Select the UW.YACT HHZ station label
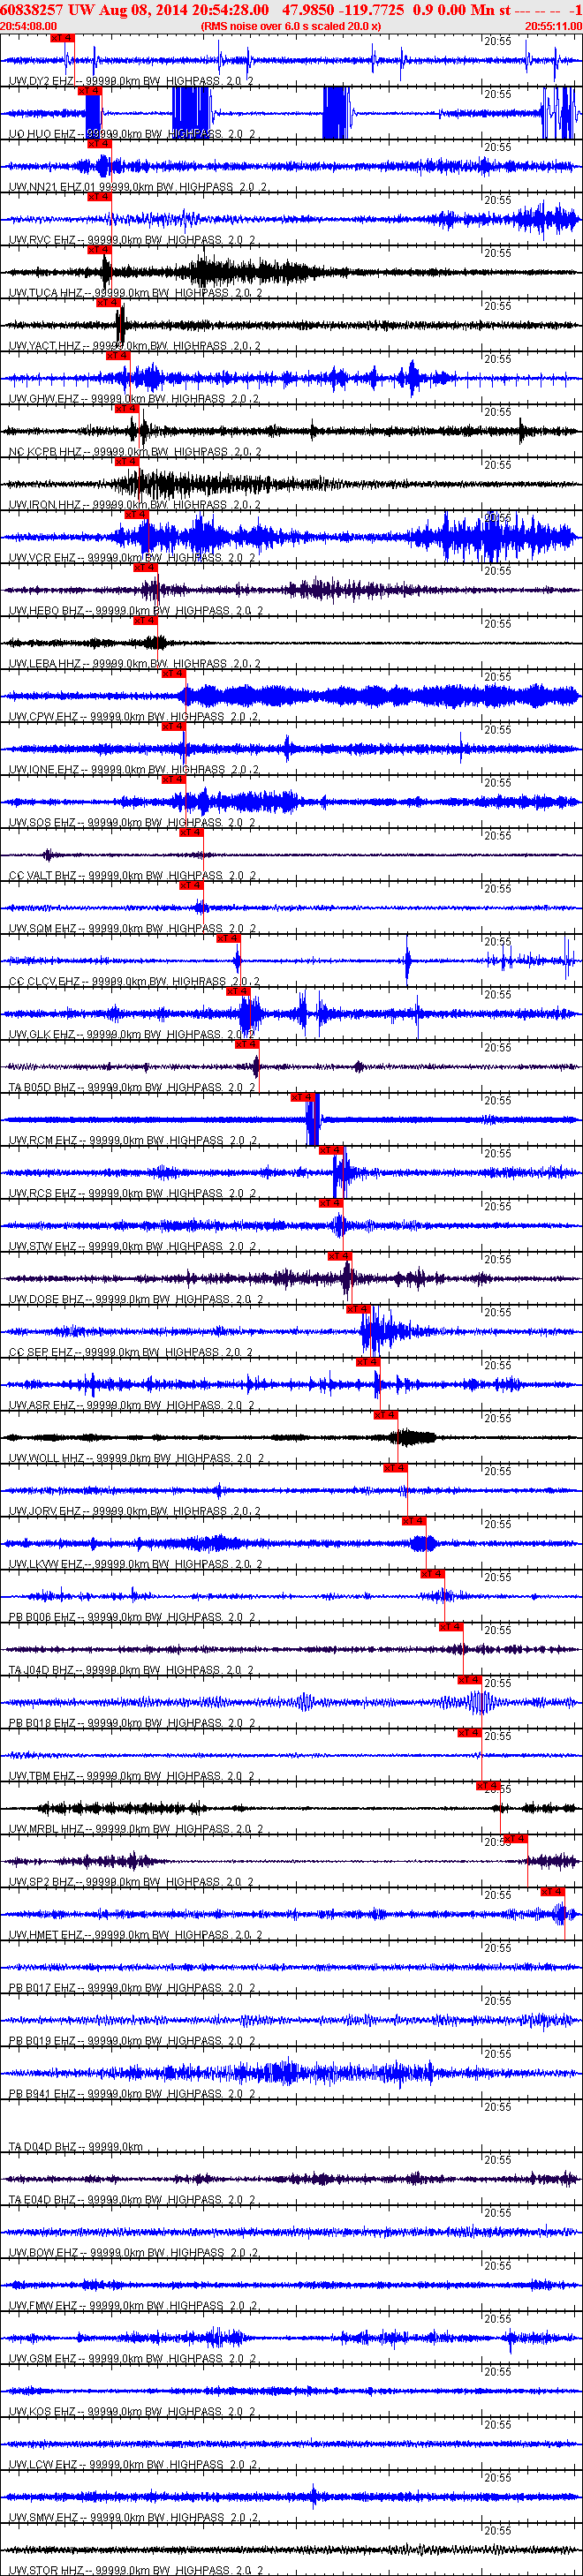Image resolution: width=583 pixels, height=2576 pixels. point(134,346)
